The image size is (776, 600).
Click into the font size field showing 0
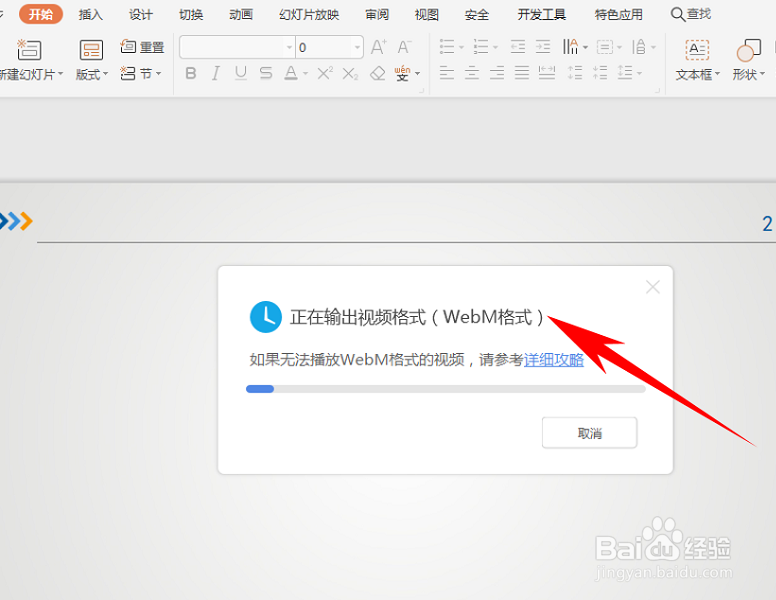tap(324, 48)
